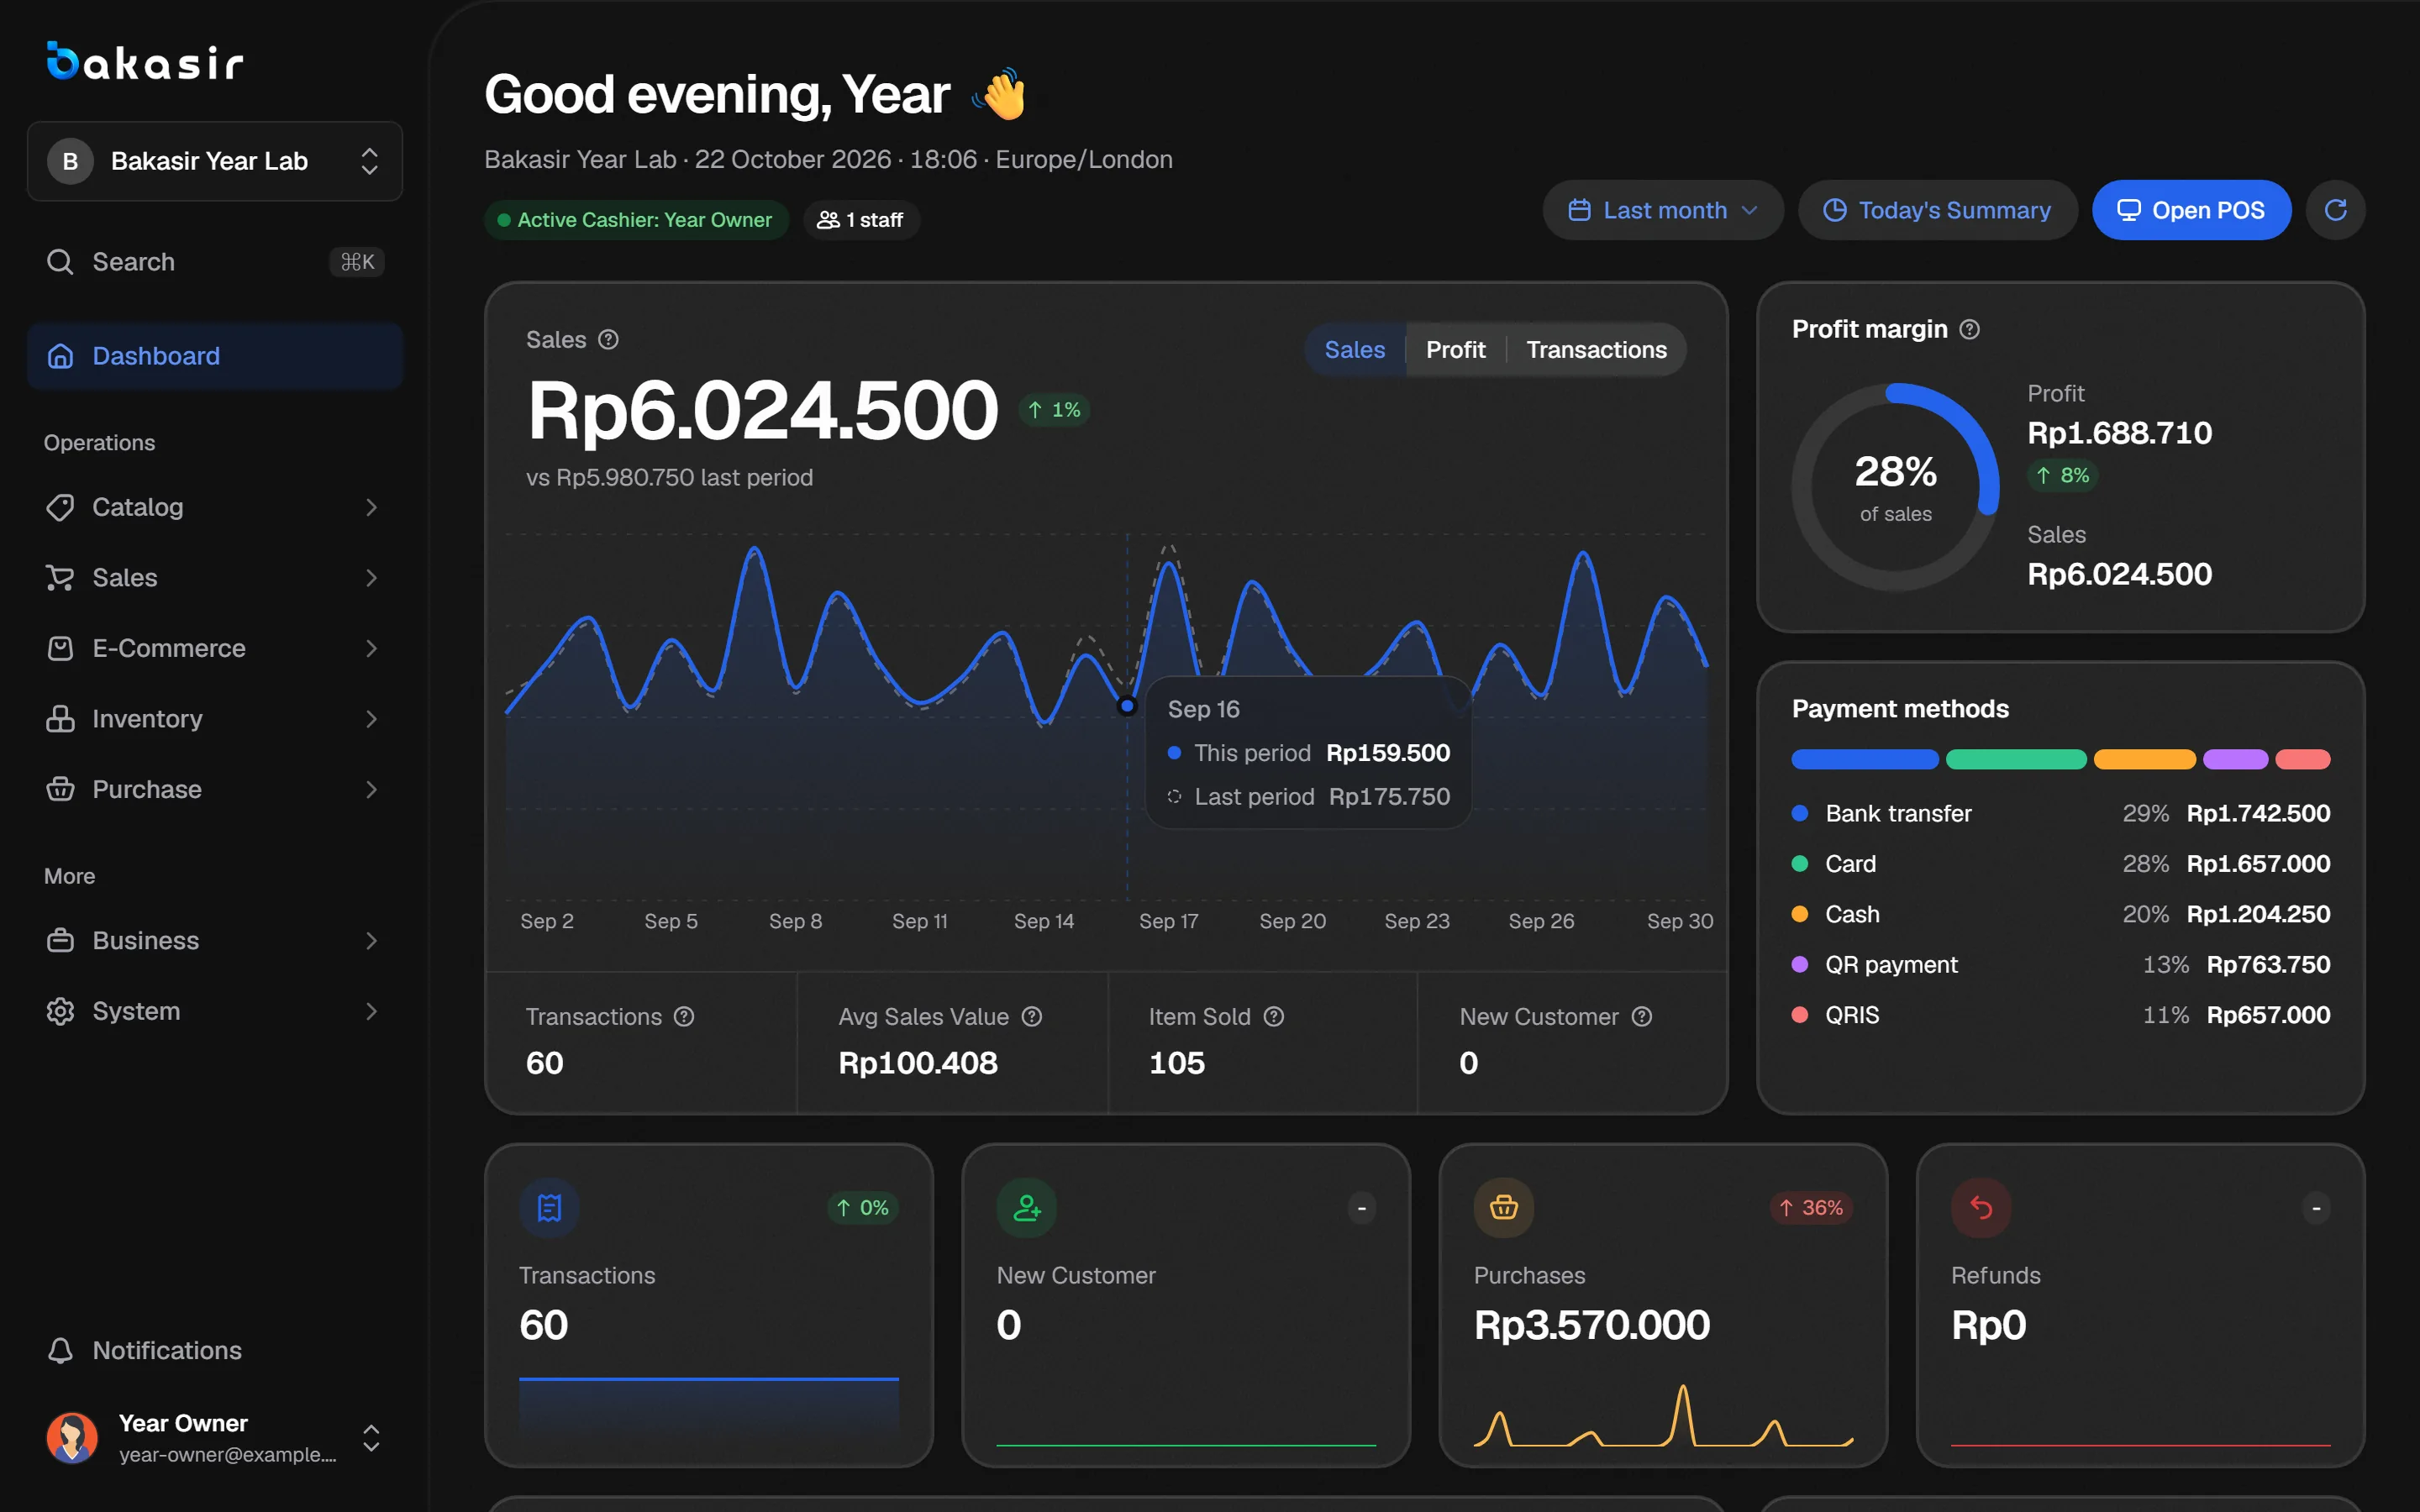
Task: Click the add-user icon on New Customer card
Action: point(1027,1208)
